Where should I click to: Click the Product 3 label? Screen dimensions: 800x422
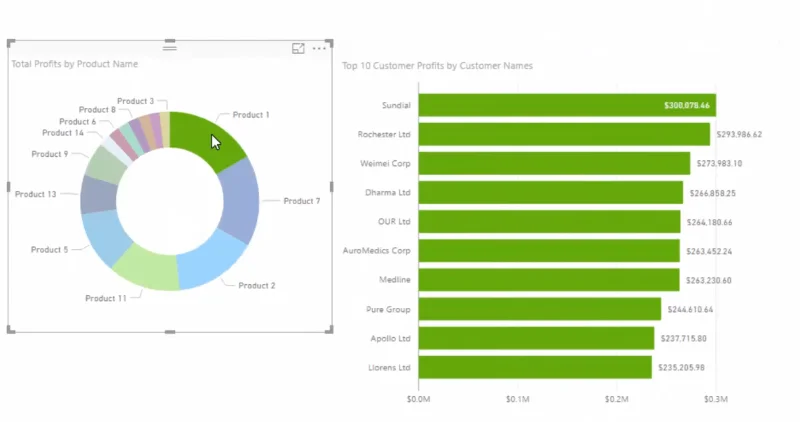135,101
